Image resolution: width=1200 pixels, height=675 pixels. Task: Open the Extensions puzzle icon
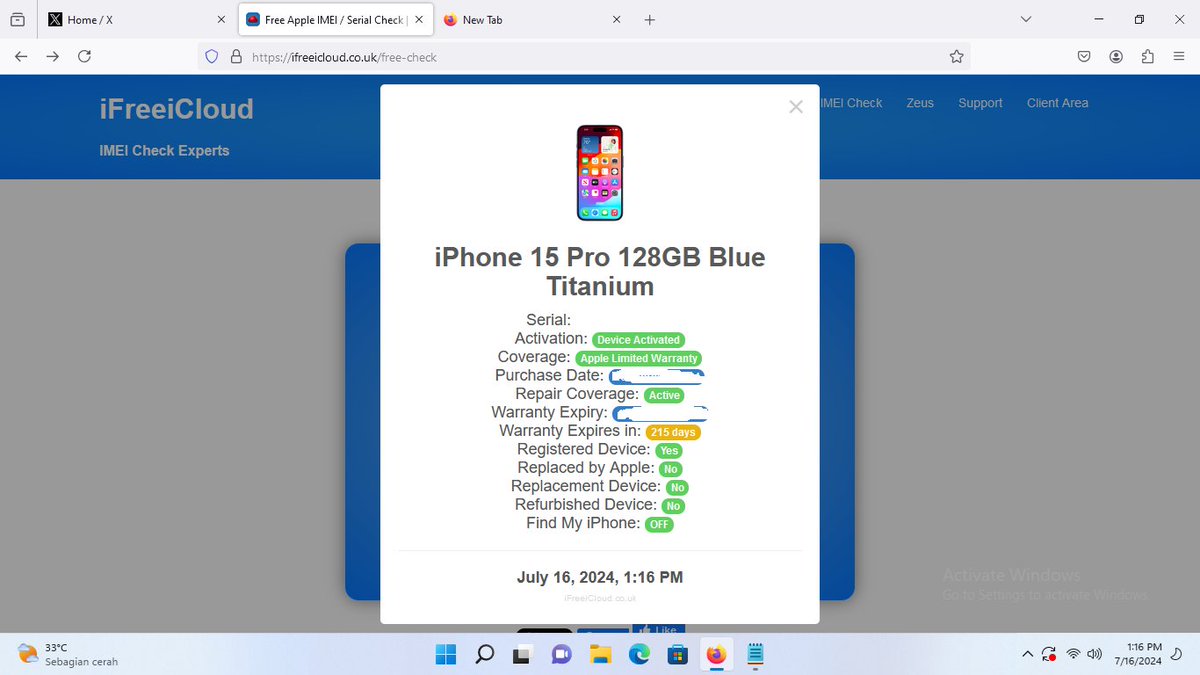tap(1147, 57)
